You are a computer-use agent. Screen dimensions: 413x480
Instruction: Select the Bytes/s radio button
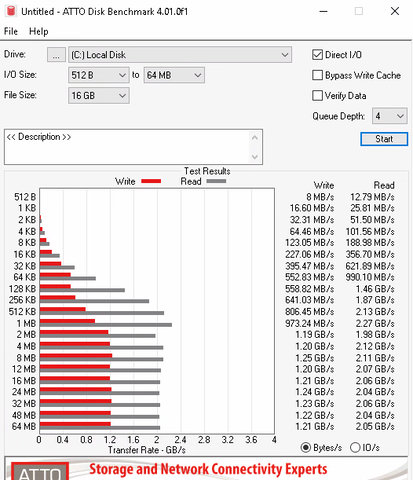[x=306, y=447]
